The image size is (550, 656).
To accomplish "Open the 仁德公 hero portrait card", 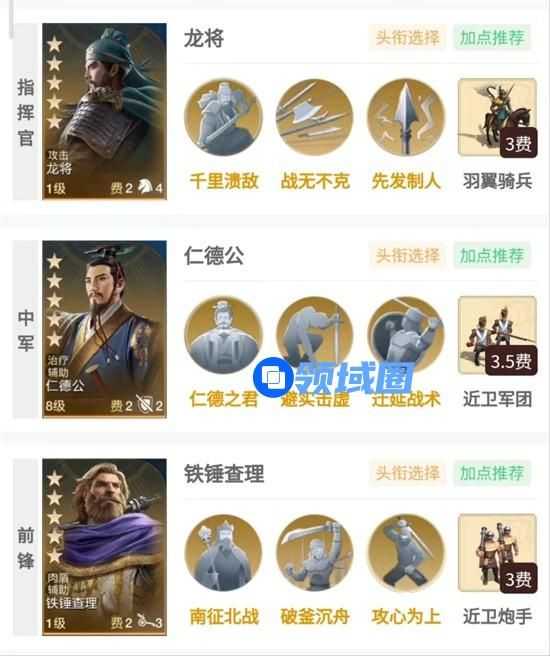I will coord(105,329).
